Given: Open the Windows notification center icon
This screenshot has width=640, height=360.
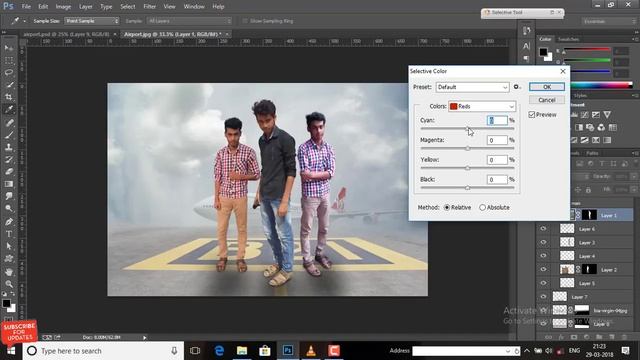Looking at the screenshot, I should pos(625,351).
